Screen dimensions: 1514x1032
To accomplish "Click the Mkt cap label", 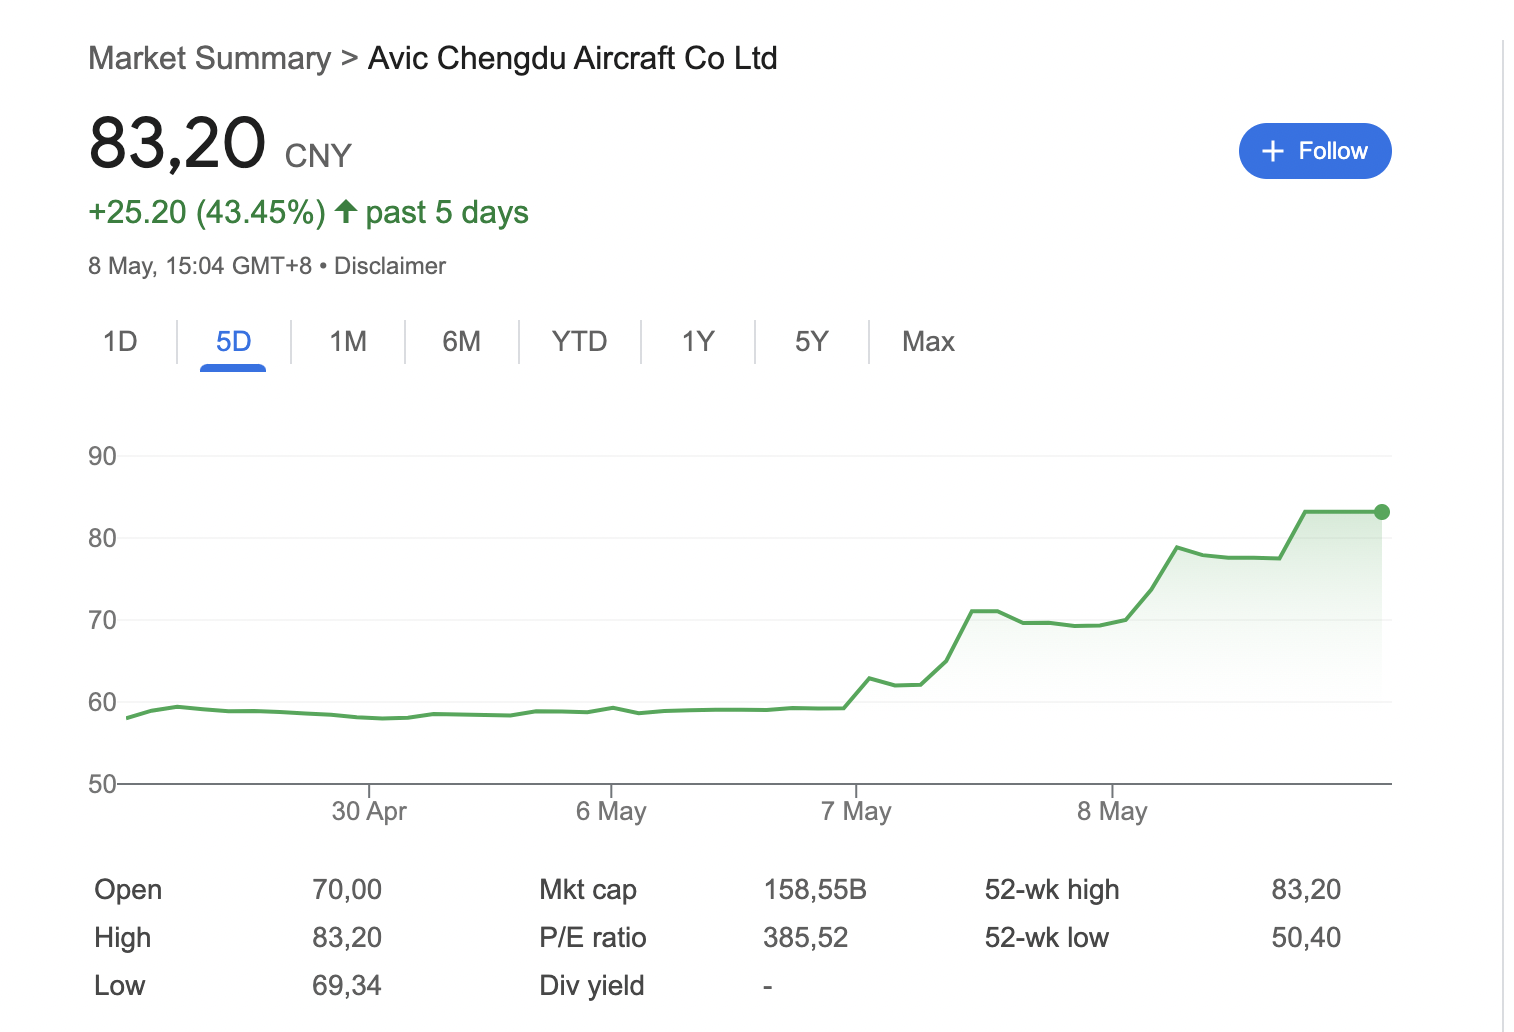I will 588,889.
